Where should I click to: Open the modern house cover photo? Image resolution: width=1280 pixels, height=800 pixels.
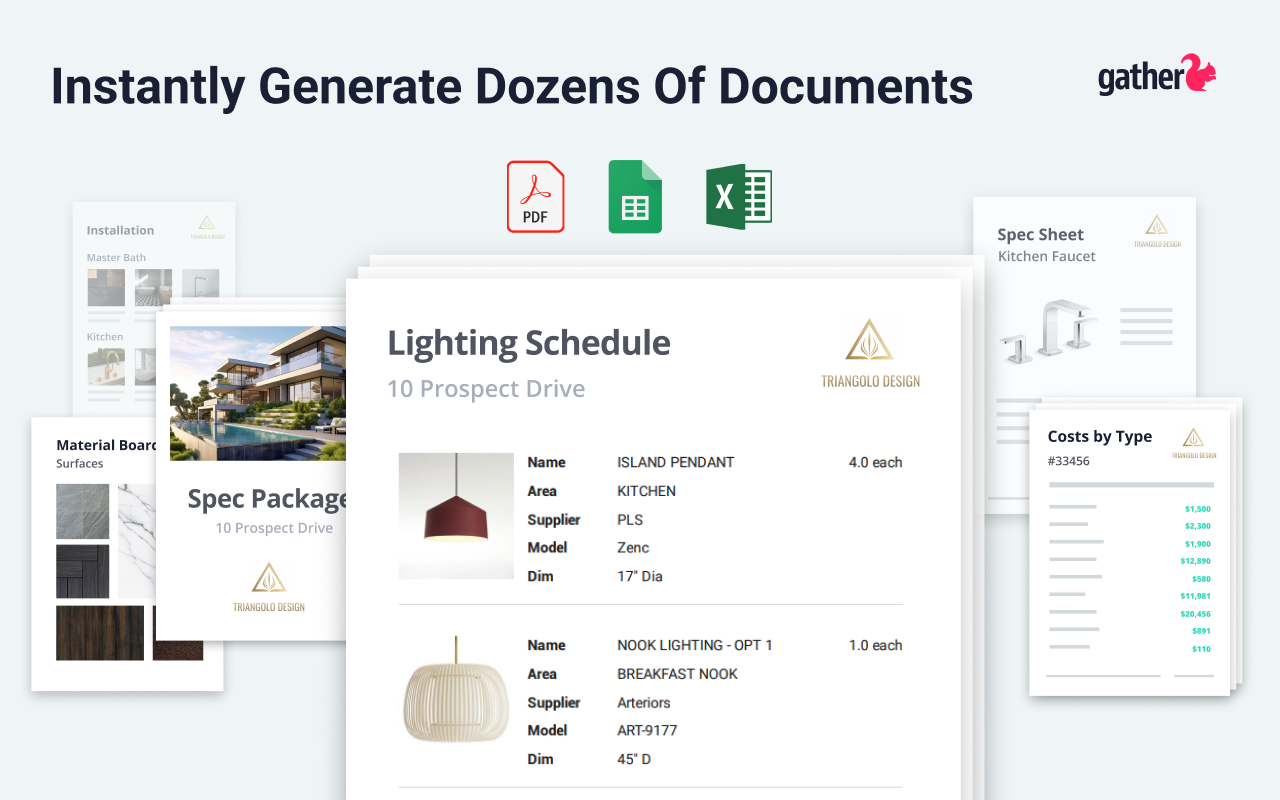pyautogui.click(x=258, y=392)
